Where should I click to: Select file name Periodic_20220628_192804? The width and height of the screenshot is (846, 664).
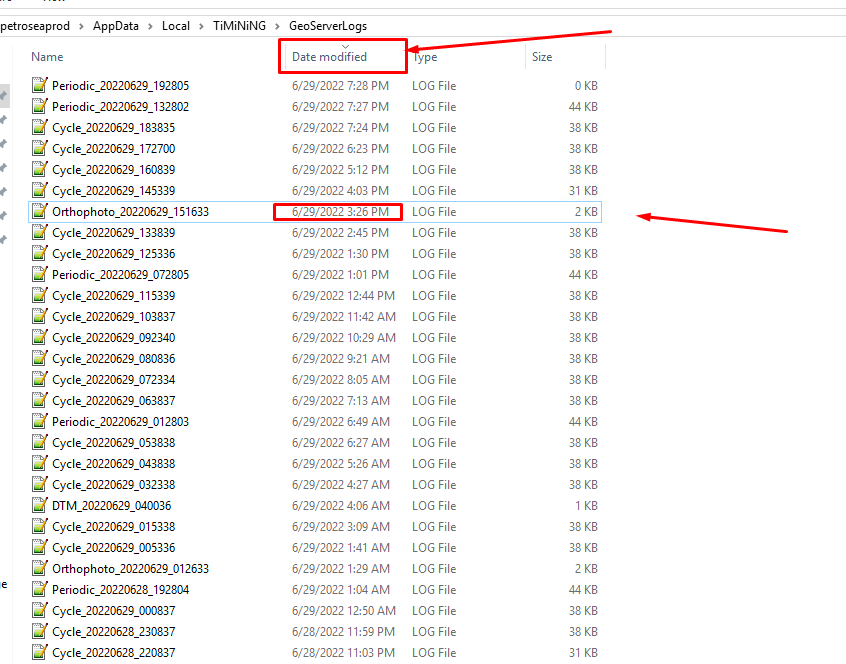[x=120, y=590]
